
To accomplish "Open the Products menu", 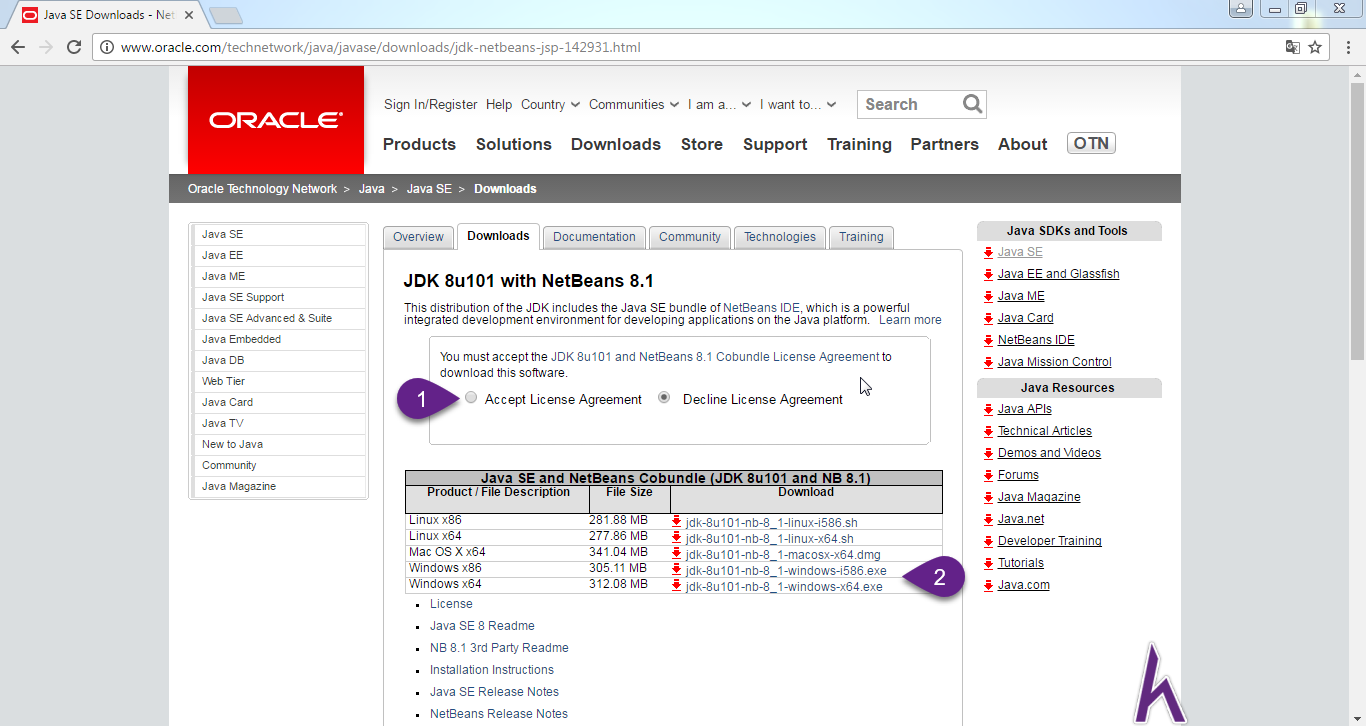I will [419, 144].
